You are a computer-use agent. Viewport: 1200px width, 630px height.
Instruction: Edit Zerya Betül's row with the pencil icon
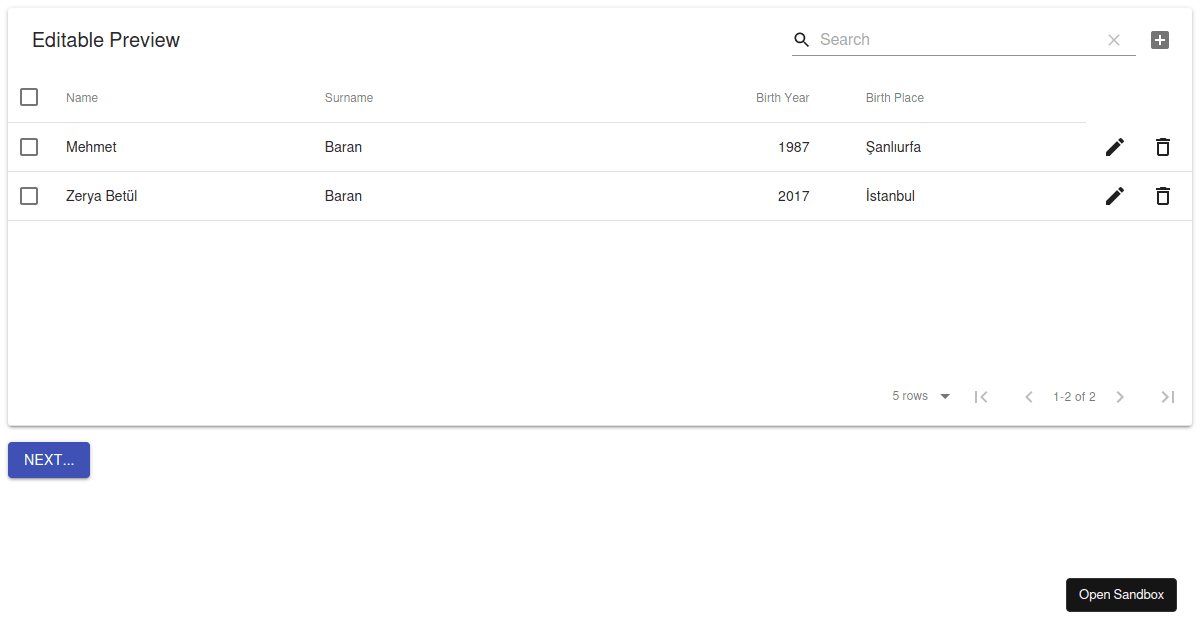(x=1114, y=196)
